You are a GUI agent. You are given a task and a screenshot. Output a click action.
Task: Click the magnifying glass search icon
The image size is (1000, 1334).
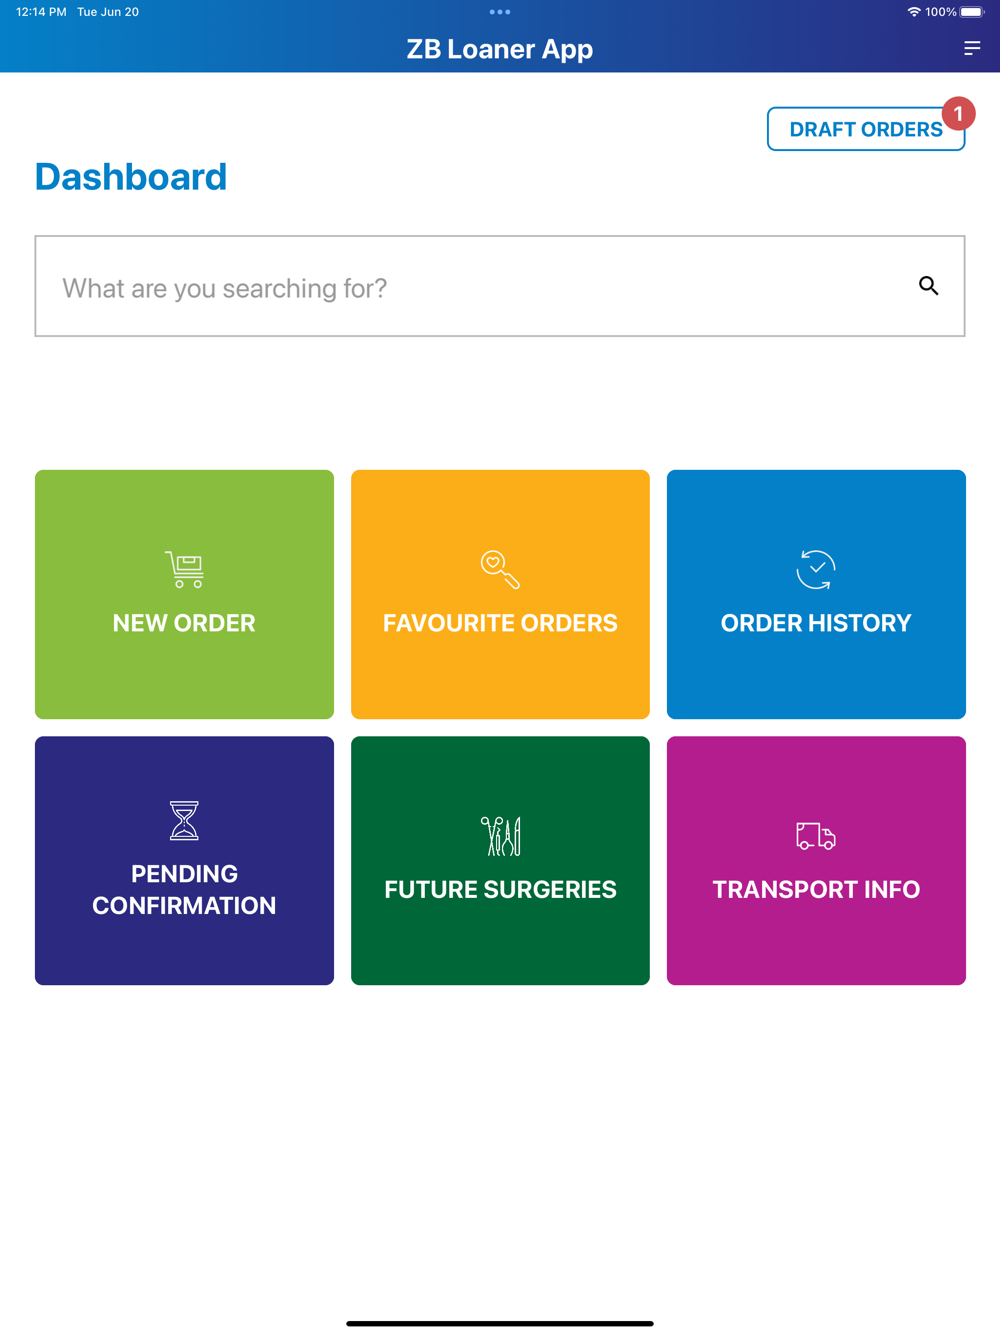coord(928,286)
